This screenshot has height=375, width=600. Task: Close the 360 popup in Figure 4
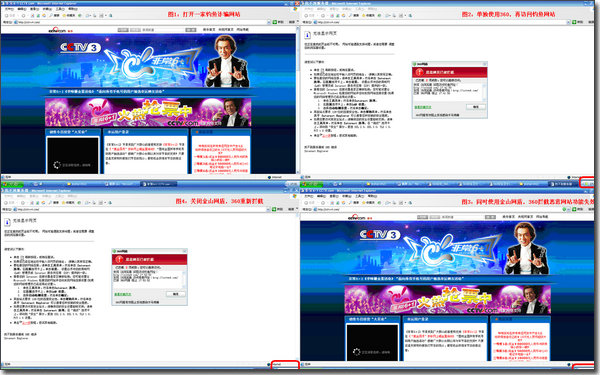pos(184,251)
